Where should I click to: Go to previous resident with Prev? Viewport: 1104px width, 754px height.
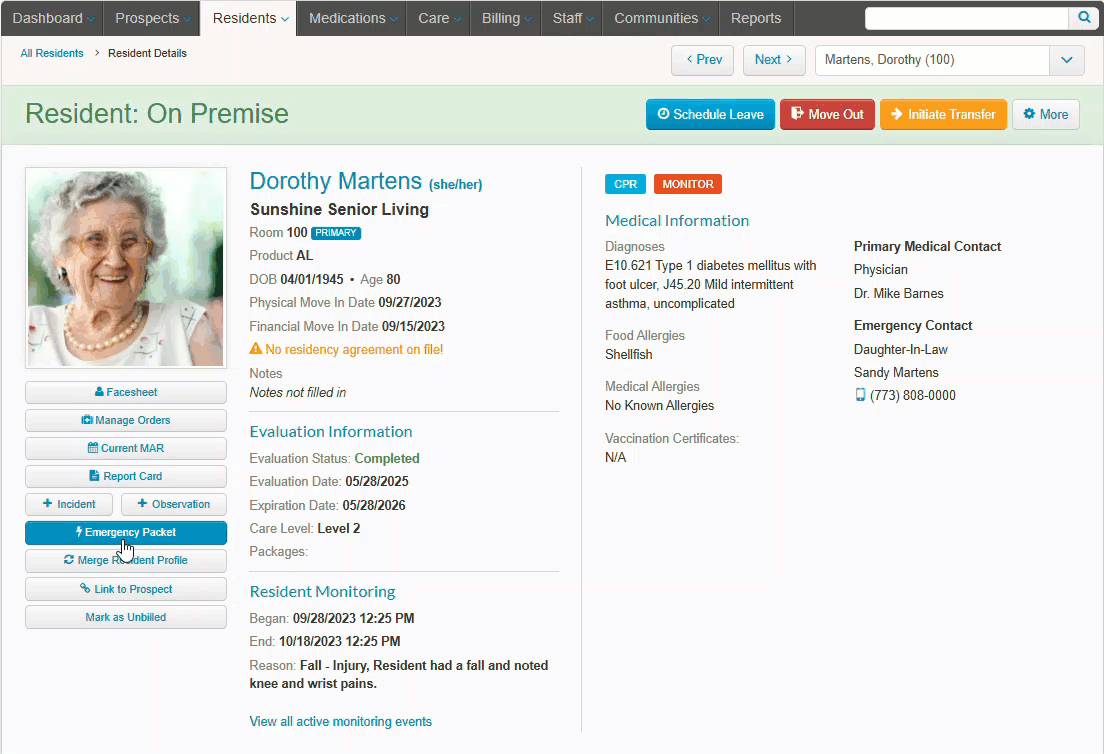[x=703, y=61]
